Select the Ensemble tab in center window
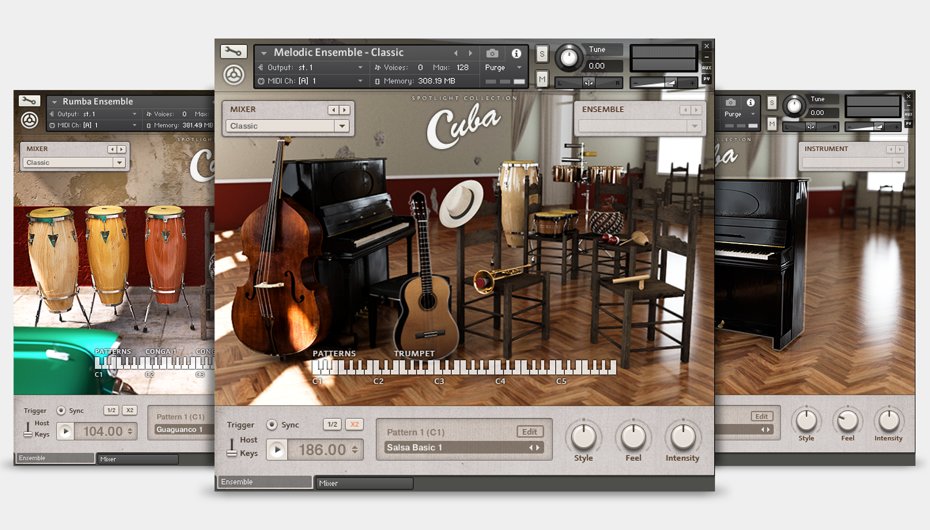The image size is (930, 530). pos(265,482)
